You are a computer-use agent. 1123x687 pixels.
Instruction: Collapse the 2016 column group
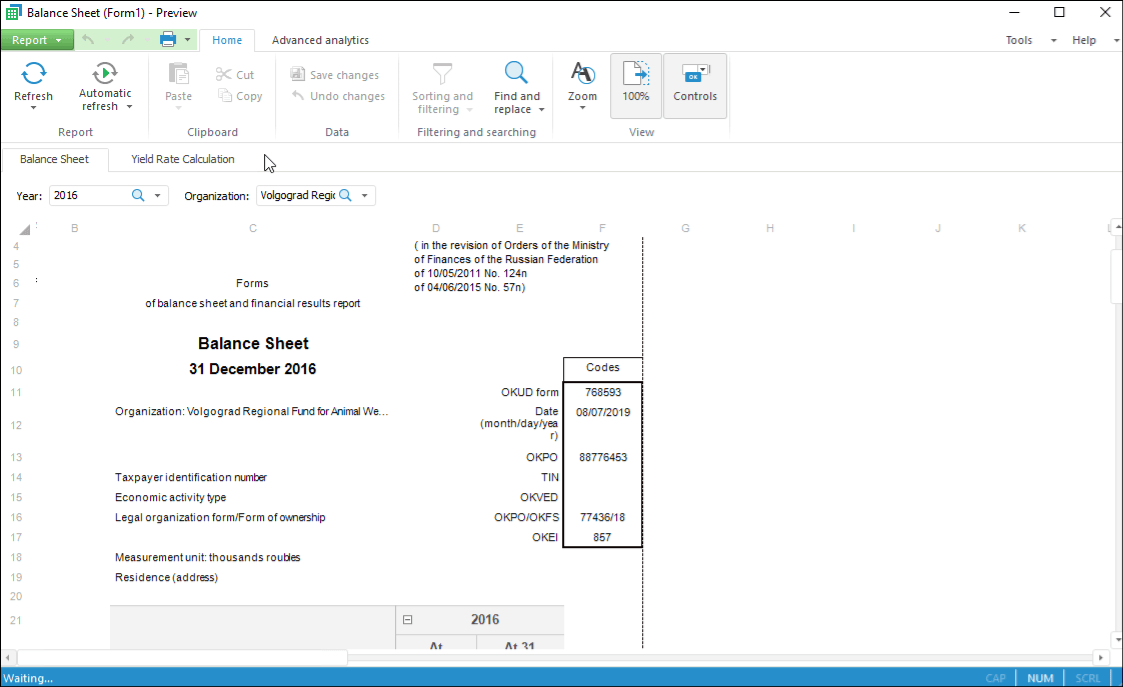tap(407, 620)
